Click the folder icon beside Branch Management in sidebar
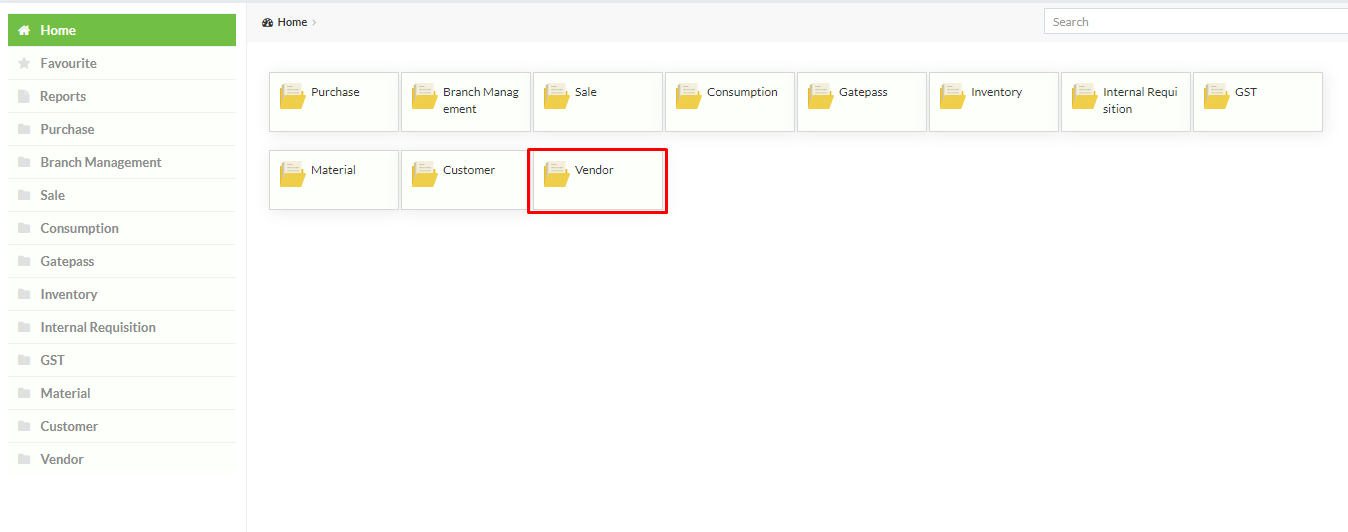The image size is (1348, 532). pyautogui.click(x=24, y=163)
